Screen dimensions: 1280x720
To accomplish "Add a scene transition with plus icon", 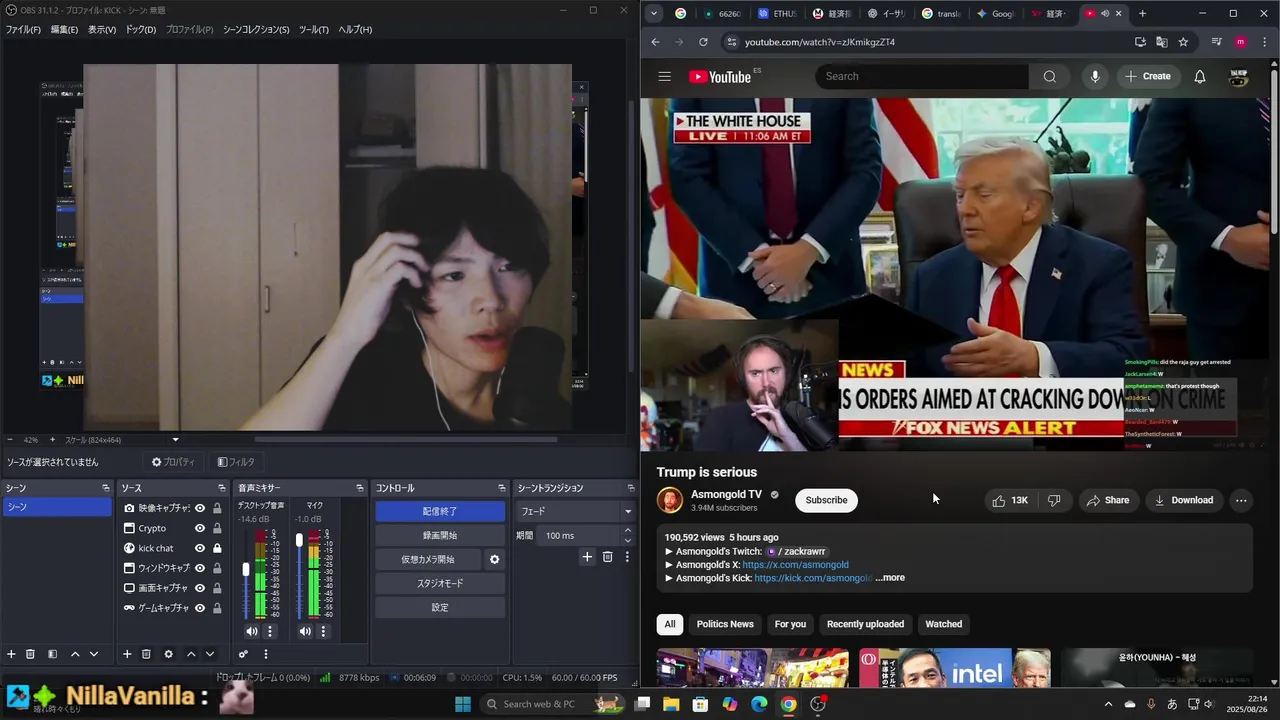I will [587, 556].
